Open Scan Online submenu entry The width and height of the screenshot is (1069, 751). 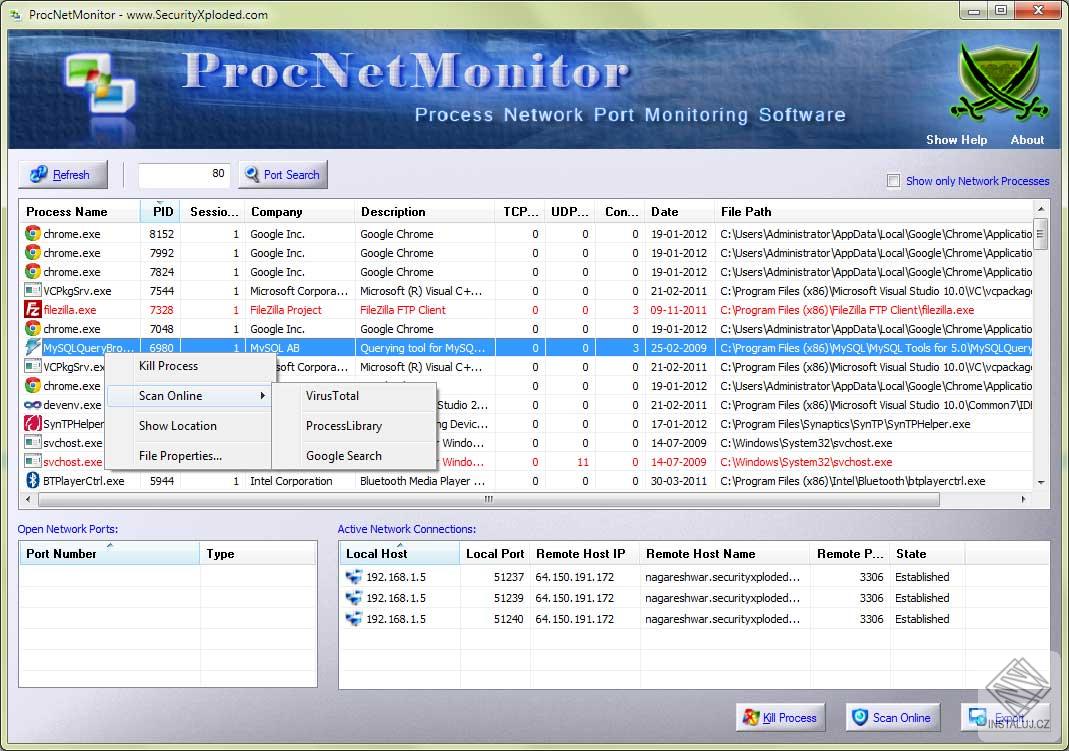click(x=170, y=396)
